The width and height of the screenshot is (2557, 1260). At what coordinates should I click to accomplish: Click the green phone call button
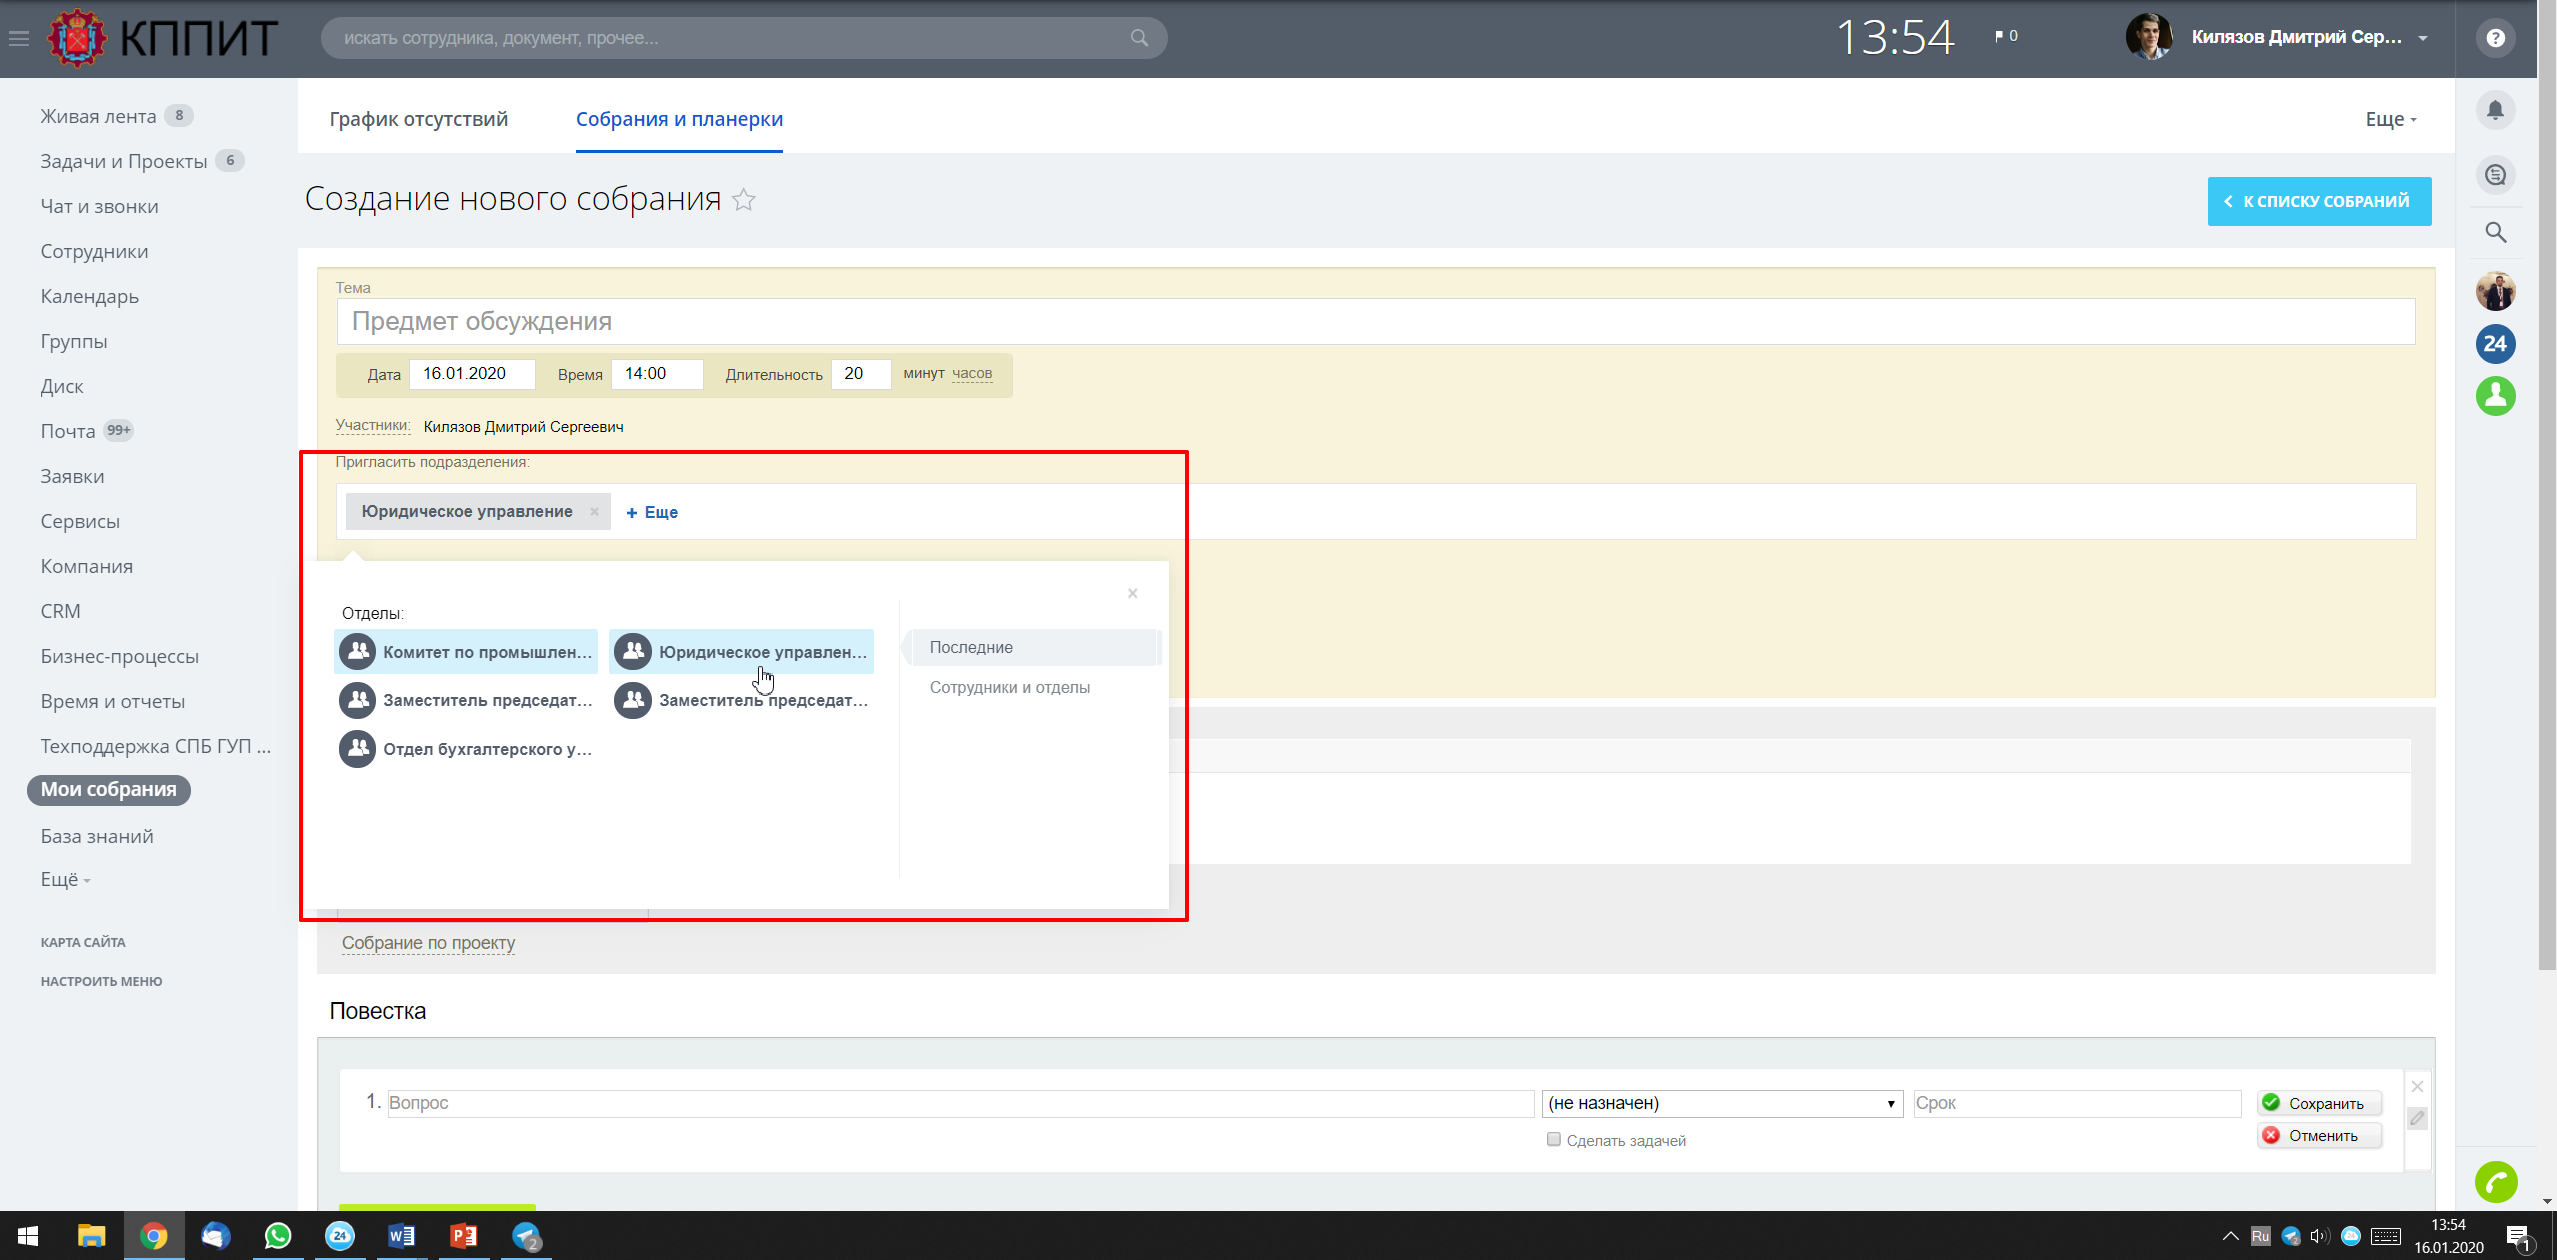tap(2495, 1182)
